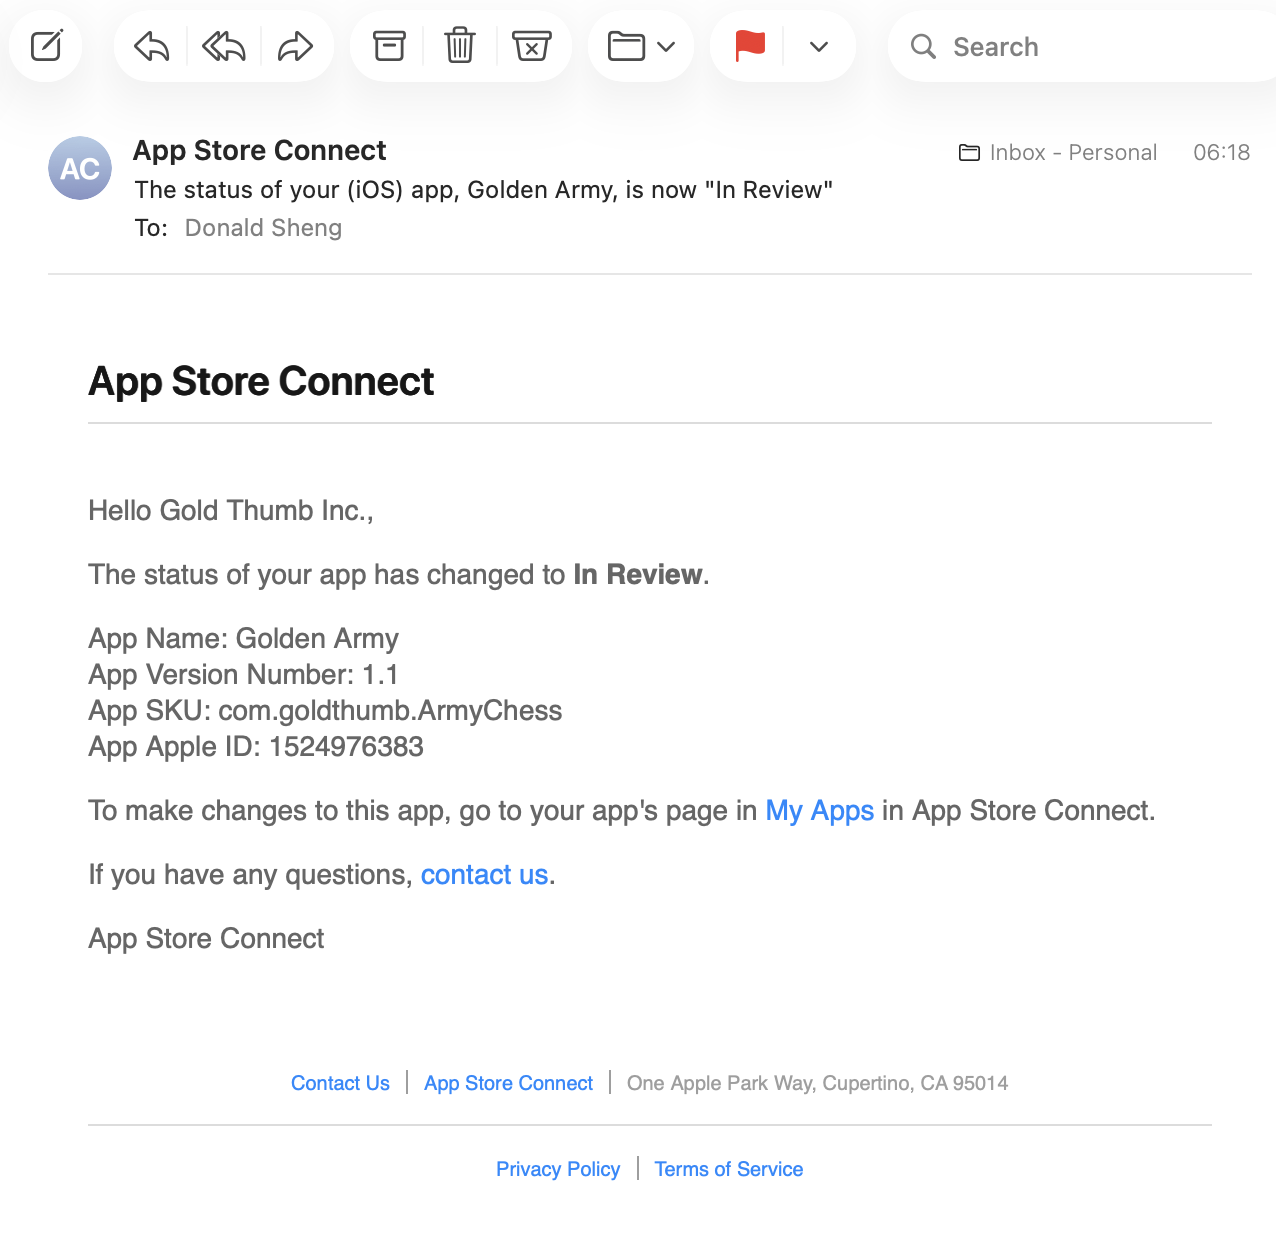Open the contact us link in body
The image size is (1276, 1236).
[x=484, y=874]
